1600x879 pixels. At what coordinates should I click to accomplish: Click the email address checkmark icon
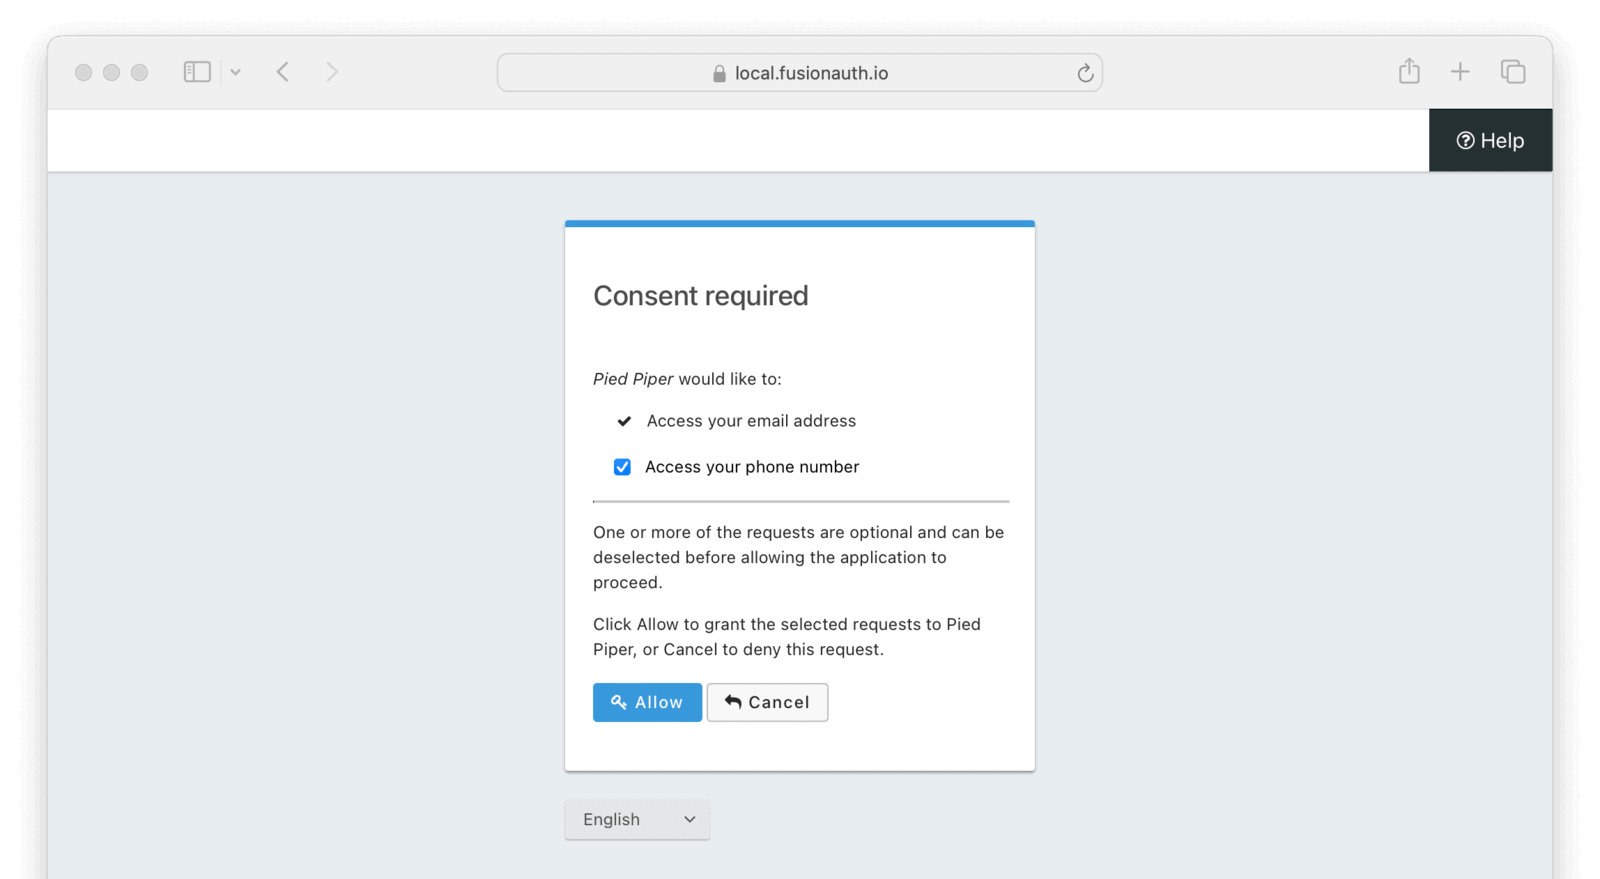pyautogui.click(x=624, y=421)
